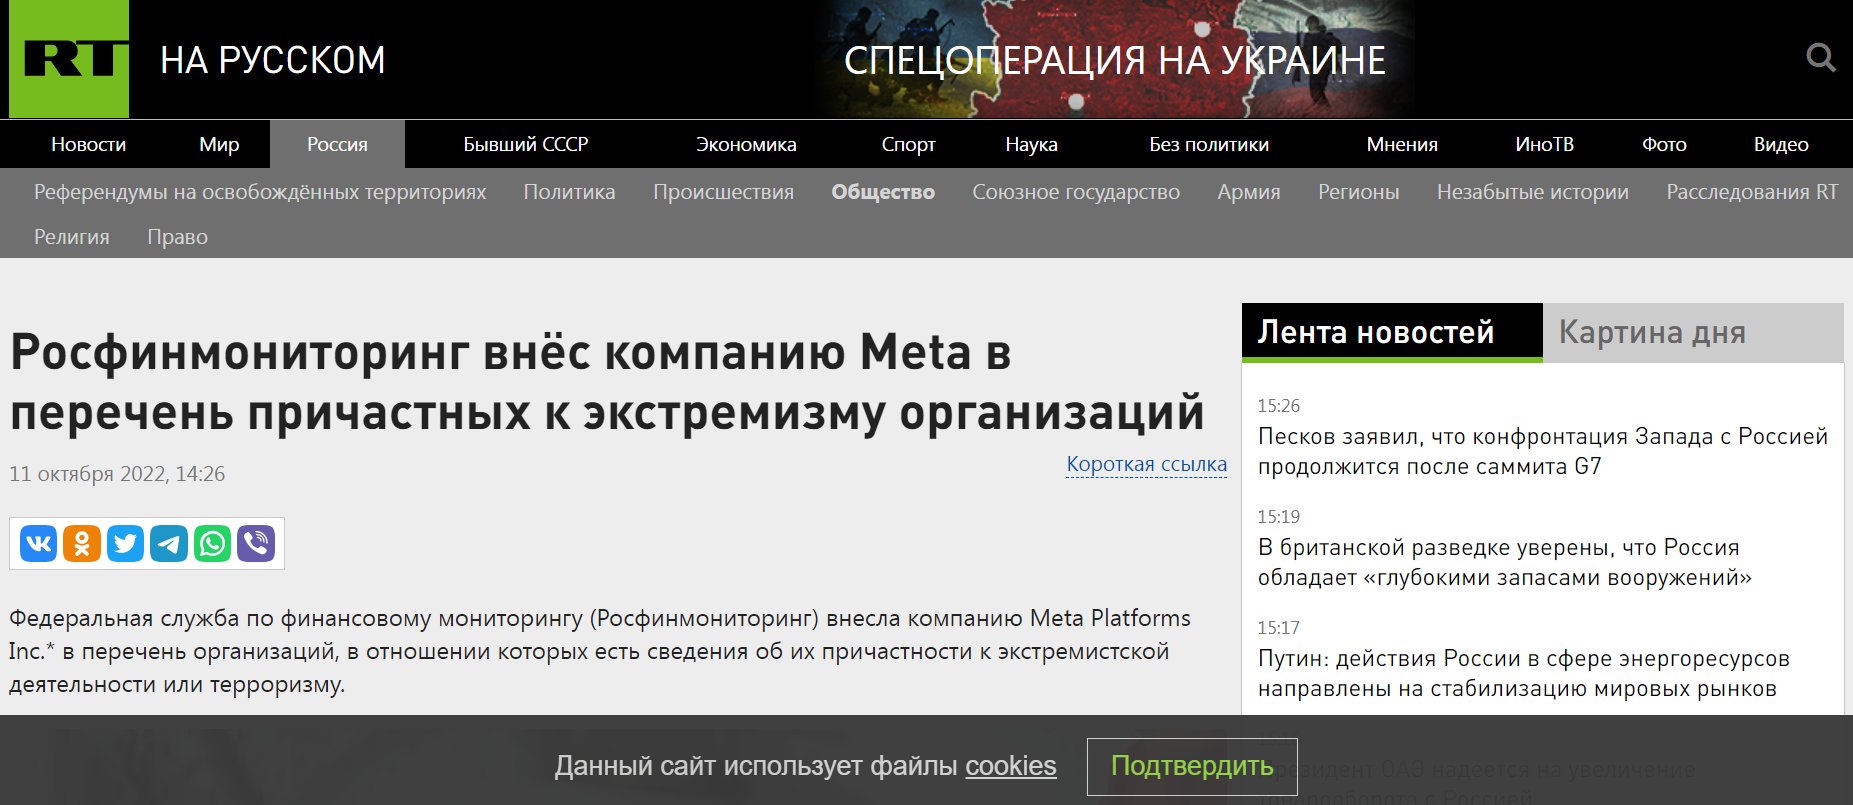This screenshot has height=805, width=1853.
Task: Open the cookies policy link
Action: (x=1010, y=766)
